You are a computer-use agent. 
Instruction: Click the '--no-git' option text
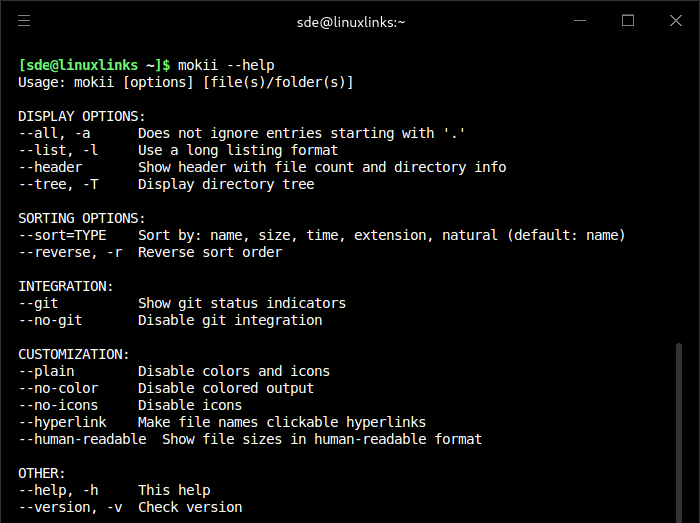click(x=50, y=320)
